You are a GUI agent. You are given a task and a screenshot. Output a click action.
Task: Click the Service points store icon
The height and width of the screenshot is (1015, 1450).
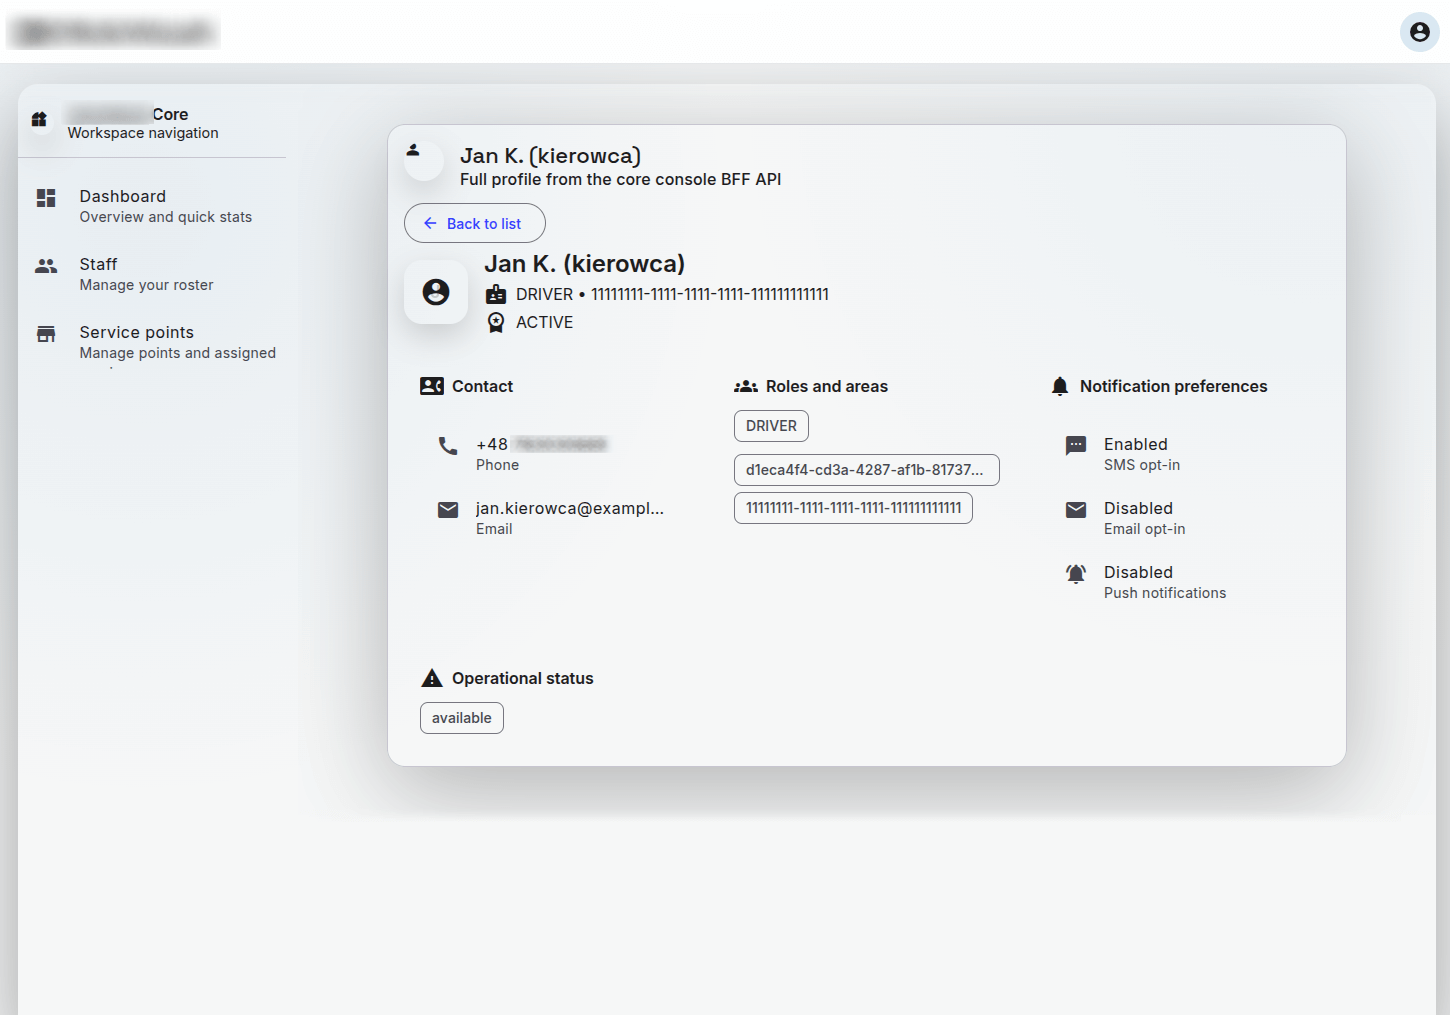point(46,334)
